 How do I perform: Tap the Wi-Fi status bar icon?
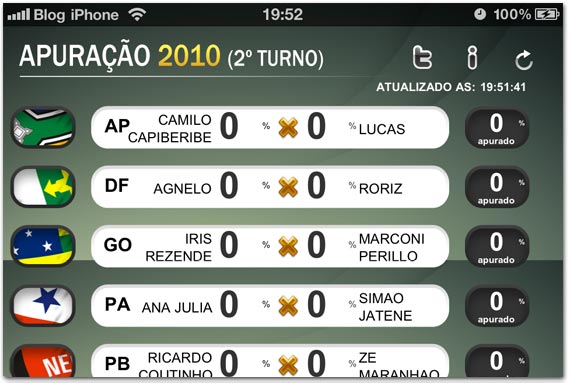click(x=137, y=15)
